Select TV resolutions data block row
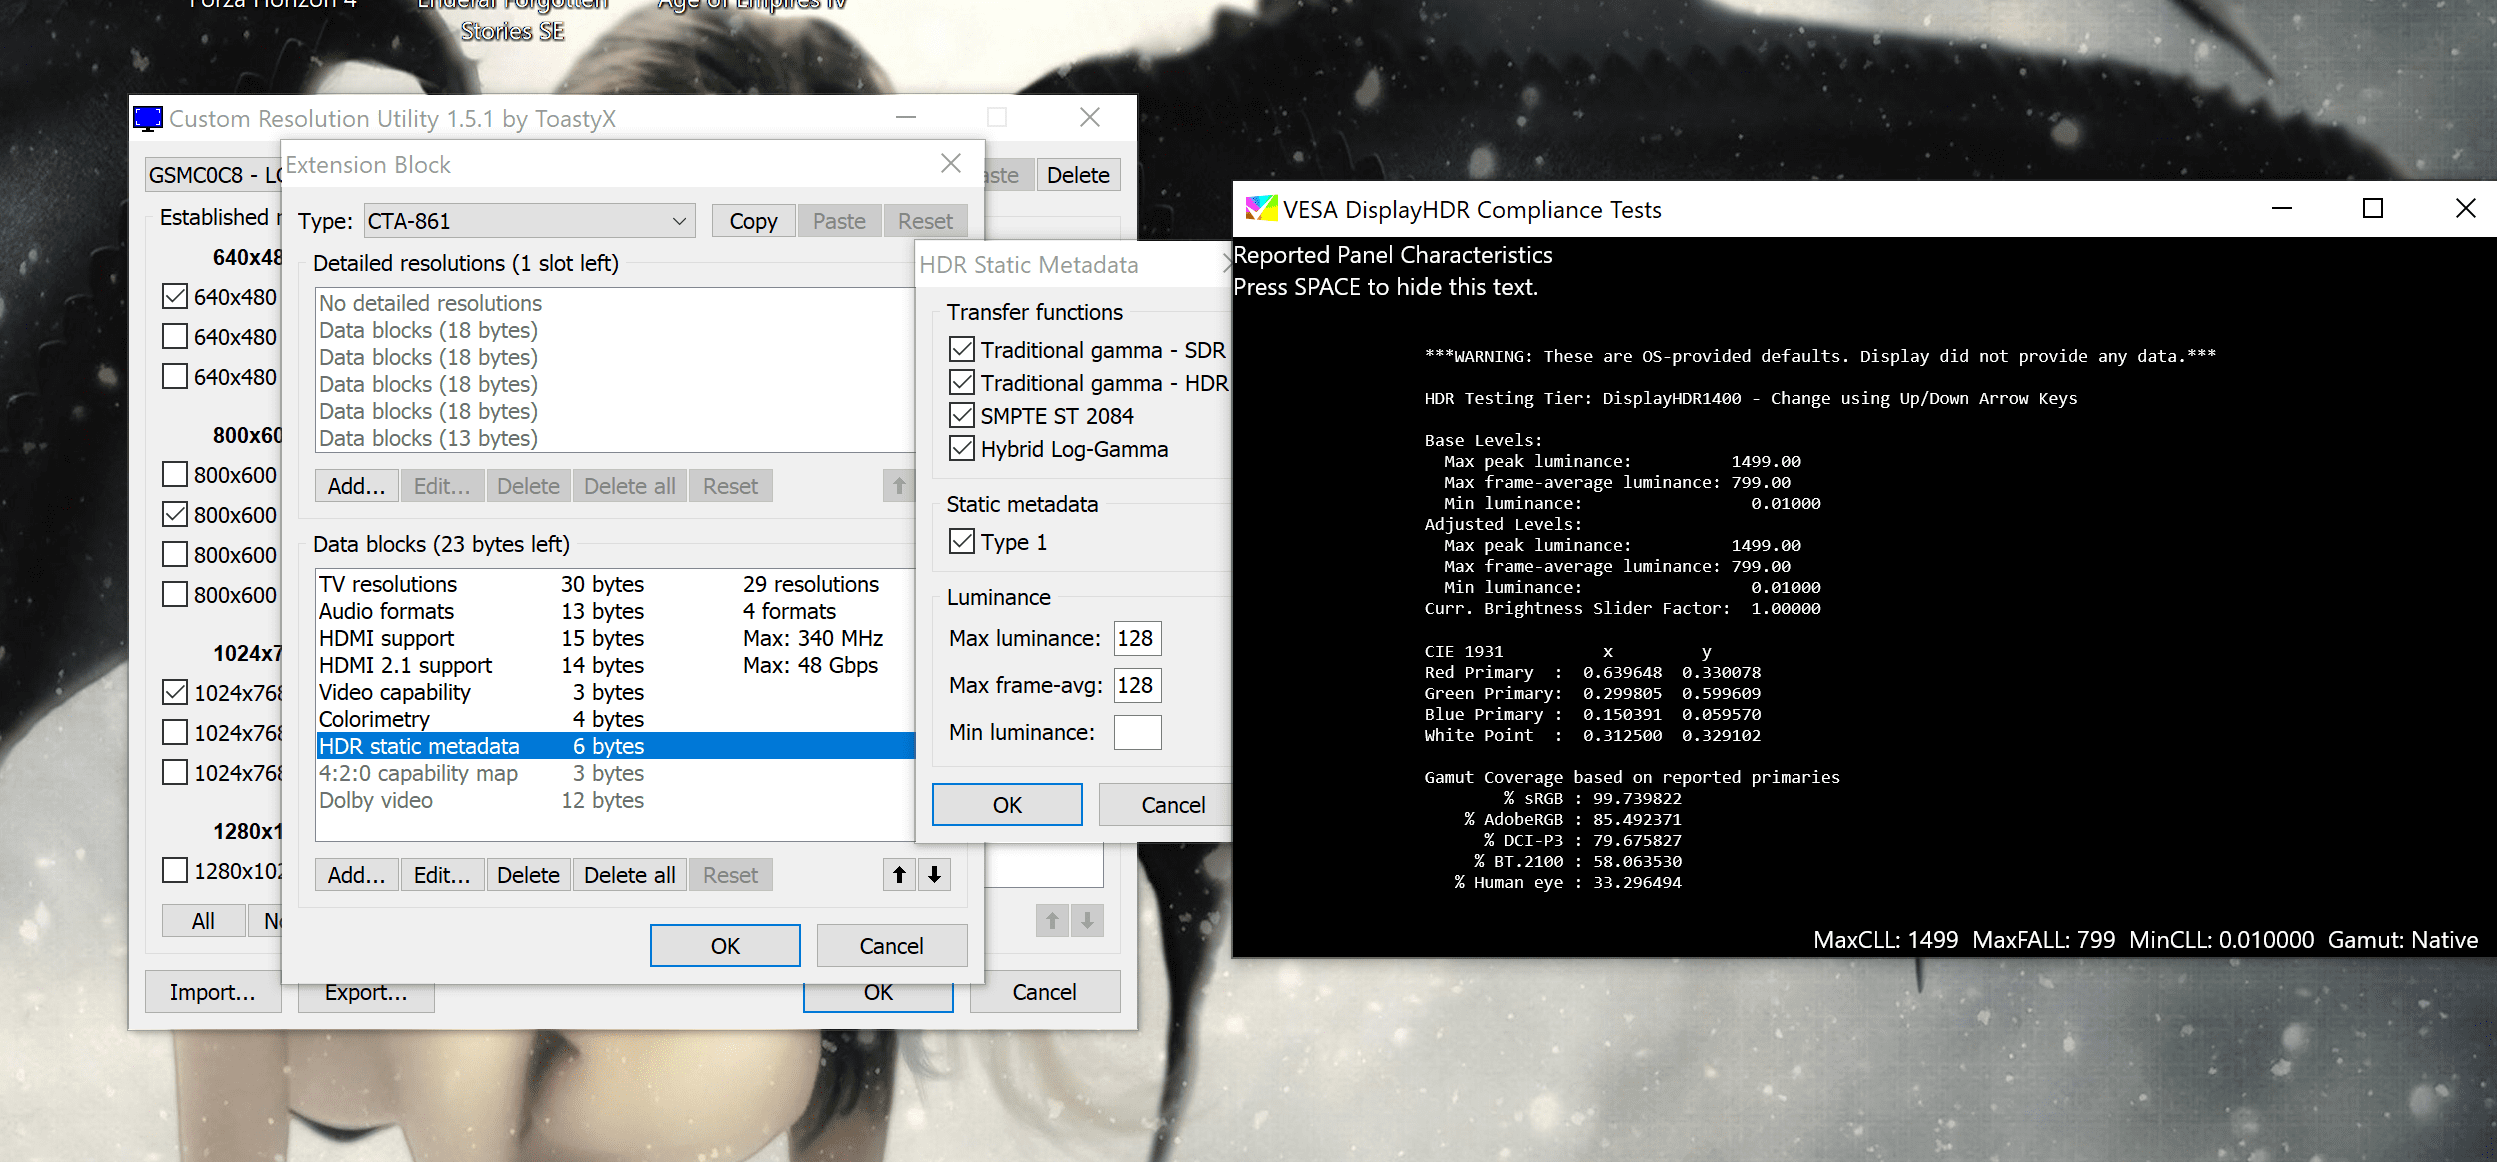The height and width of the screenshot is (1162, 2497). tap(615, 584)
